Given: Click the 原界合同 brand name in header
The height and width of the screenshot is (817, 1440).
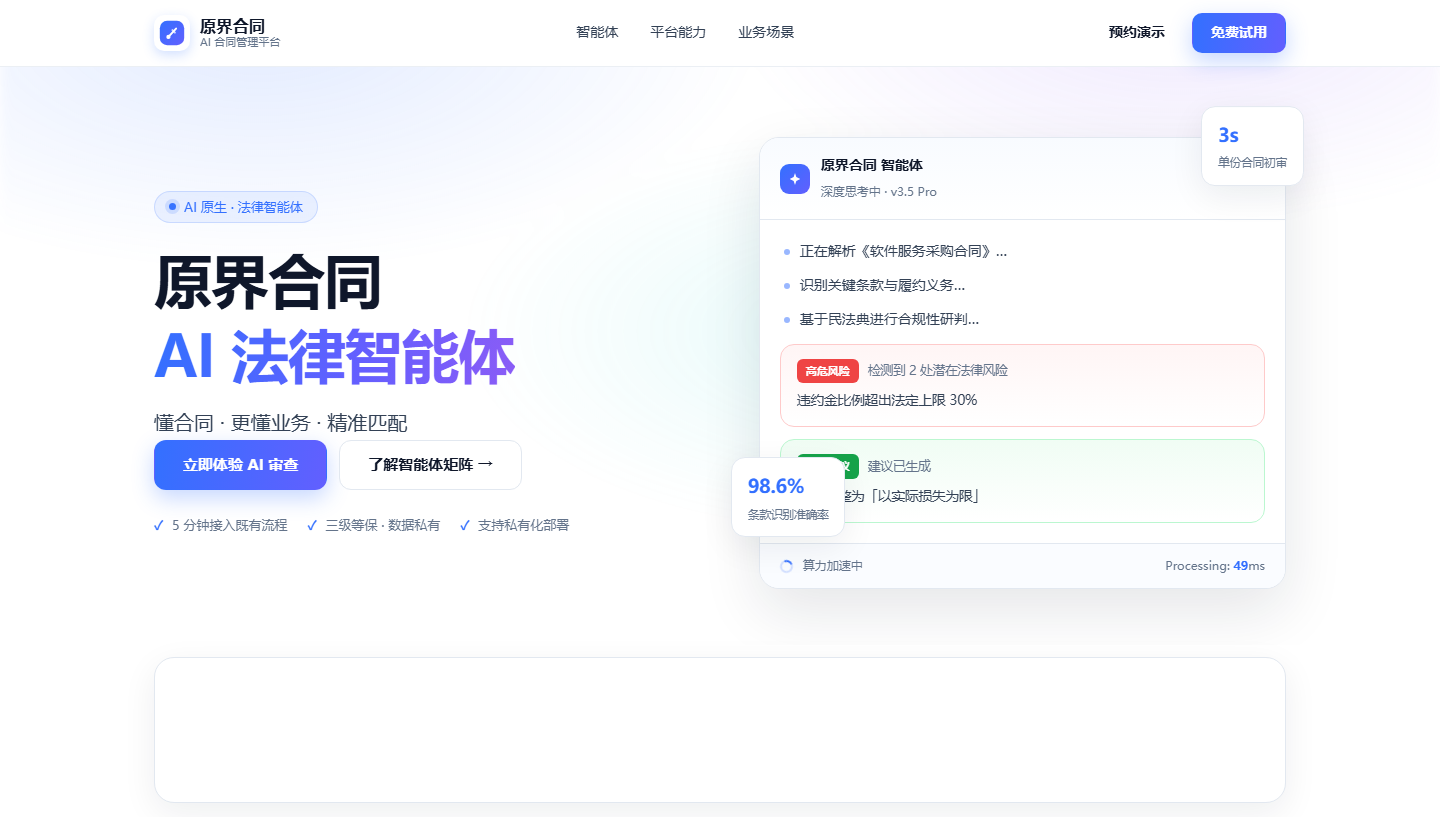Looking at the screenshot, I should (232, 26).
